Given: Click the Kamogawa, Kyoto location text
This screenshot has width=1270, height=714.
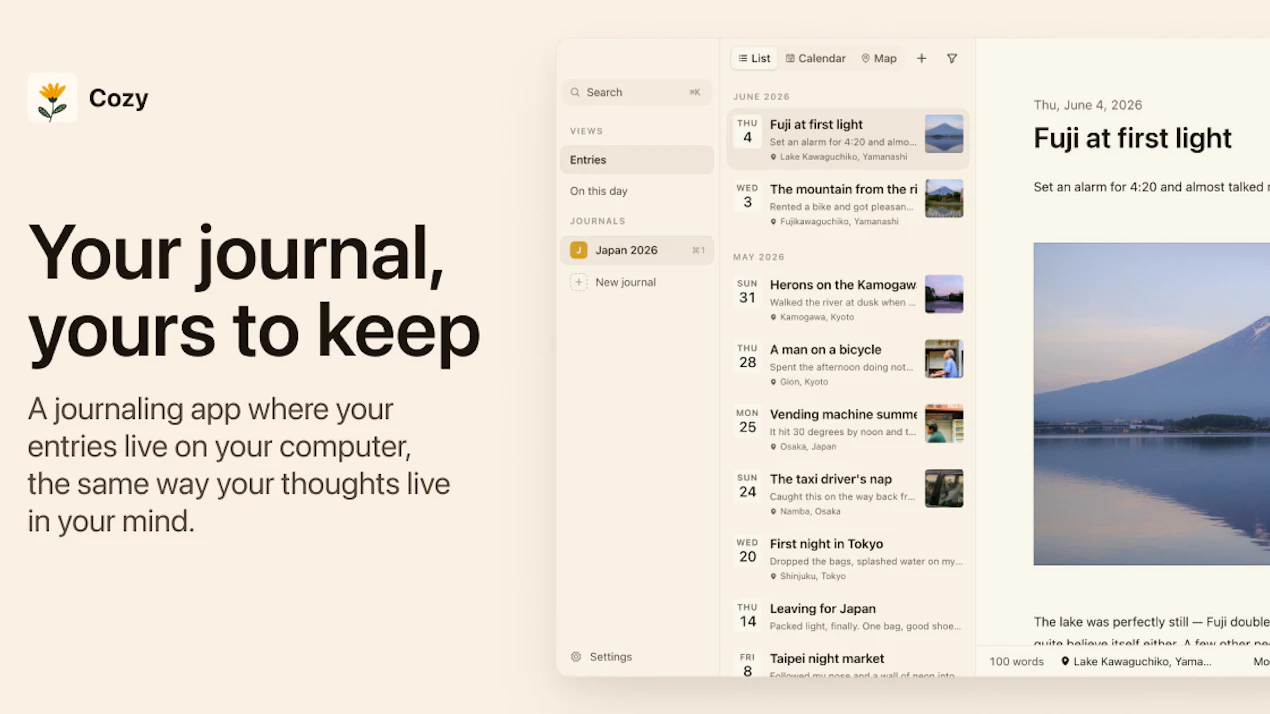Looking at the screenshot, I should point(817,317).
